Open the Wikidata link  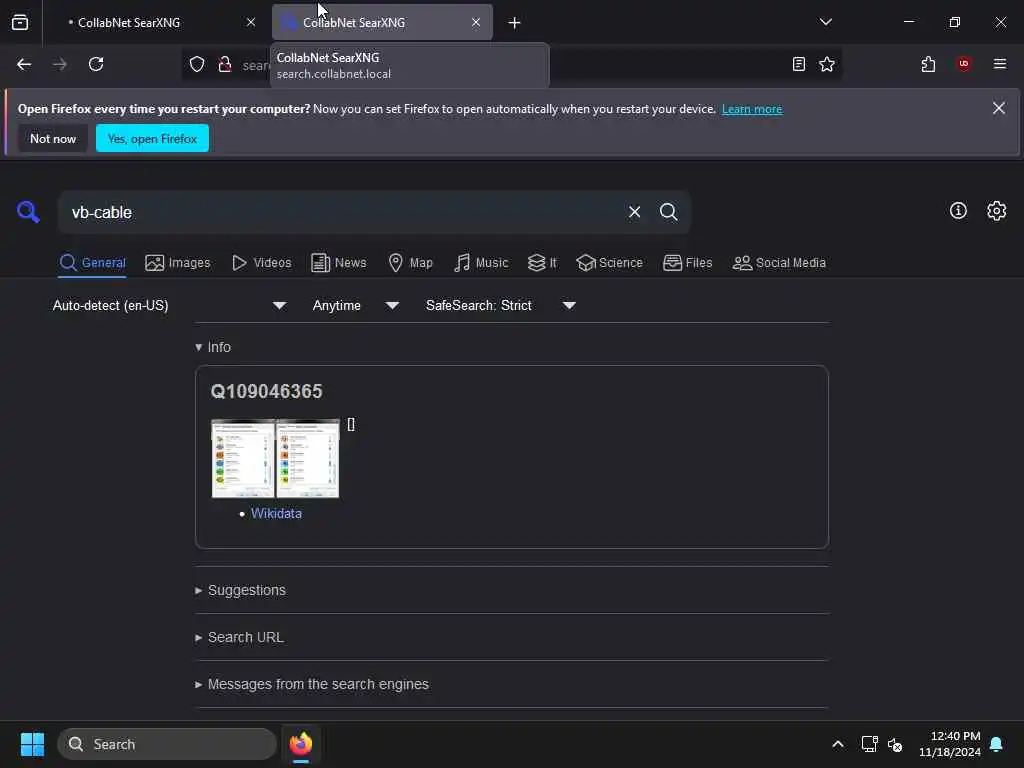[276, 514]
